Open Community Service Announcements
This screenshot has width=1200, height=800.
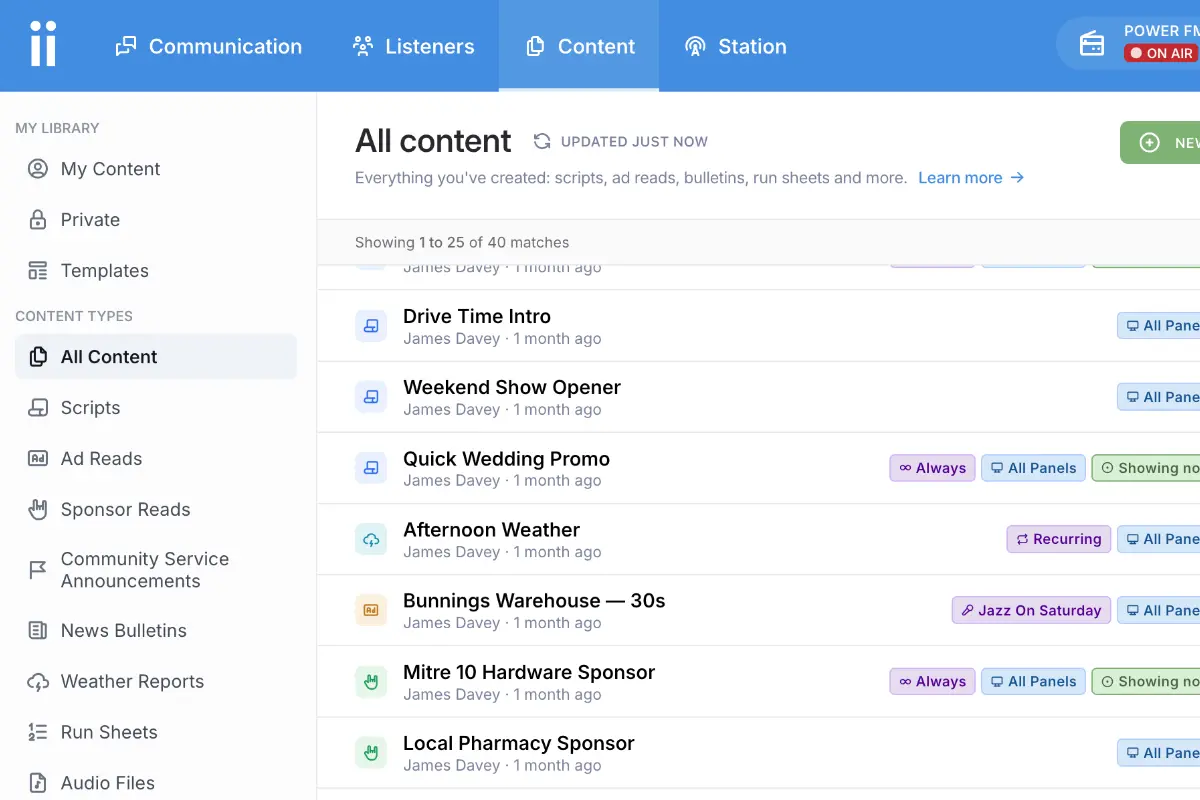[x=156, y=570]
